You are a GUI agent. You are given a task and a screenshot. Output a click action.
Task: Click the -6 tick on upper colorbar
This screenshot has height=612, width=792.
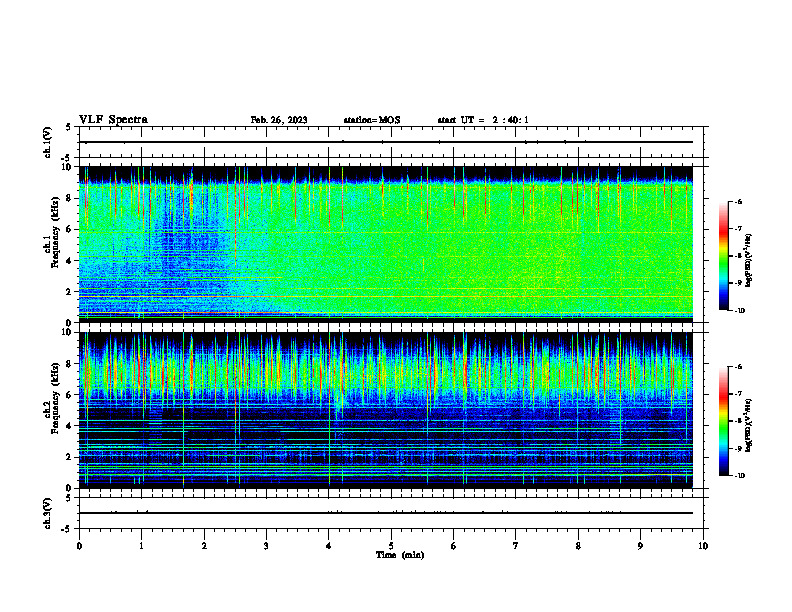[x=737, y=202]
